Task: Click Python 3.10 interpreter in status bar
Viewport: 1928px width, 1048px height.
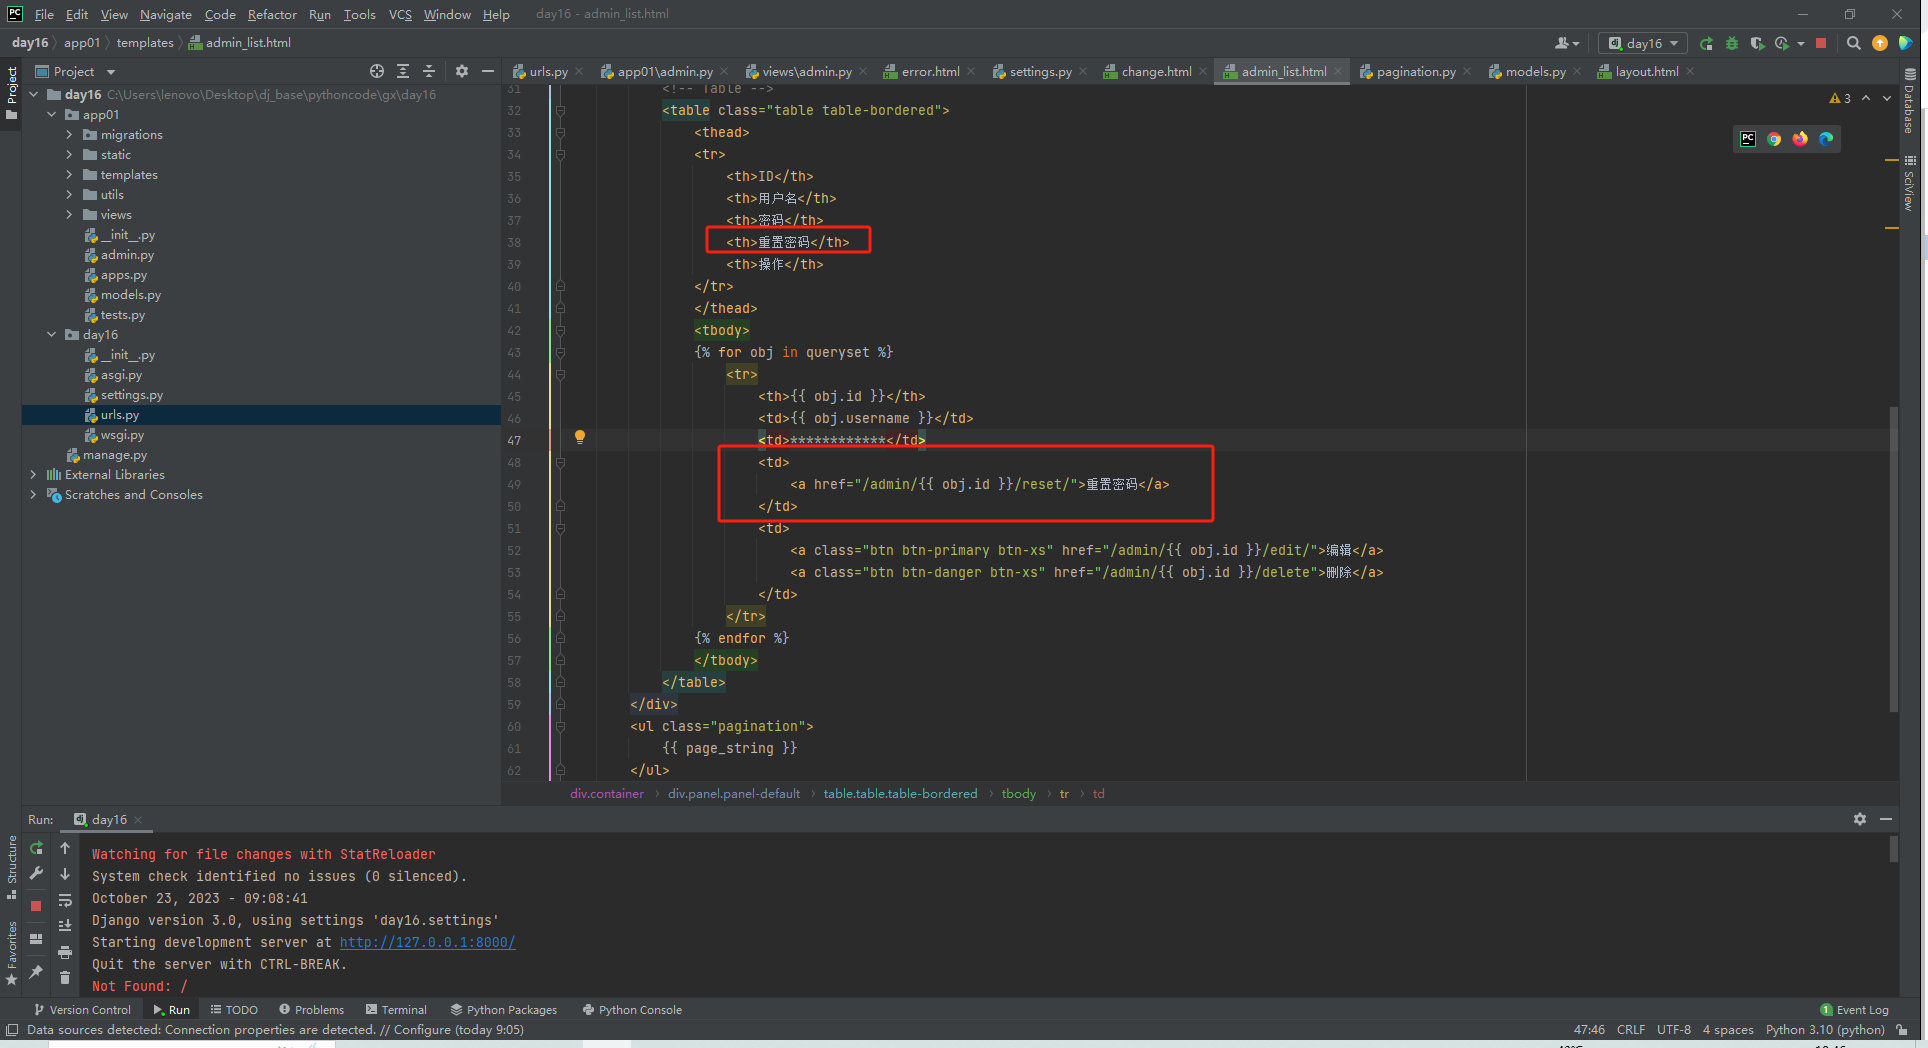Action: tap(1825, 1030)
